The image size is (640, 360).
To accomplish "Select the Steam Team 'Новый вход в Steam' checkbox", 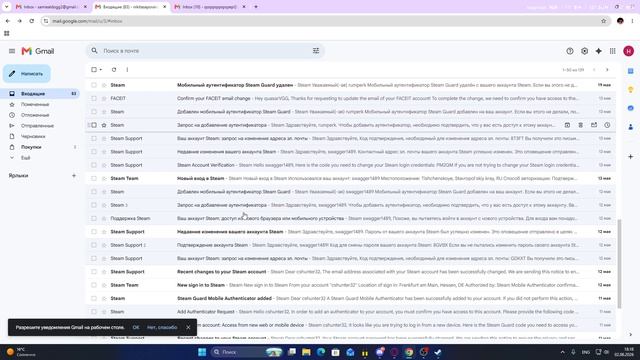I will point(94,178).
